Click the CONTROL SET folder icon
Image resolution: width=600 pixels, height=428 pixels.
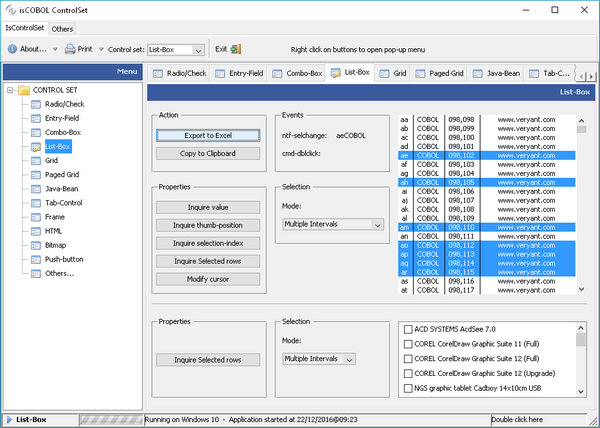point(23,90)
